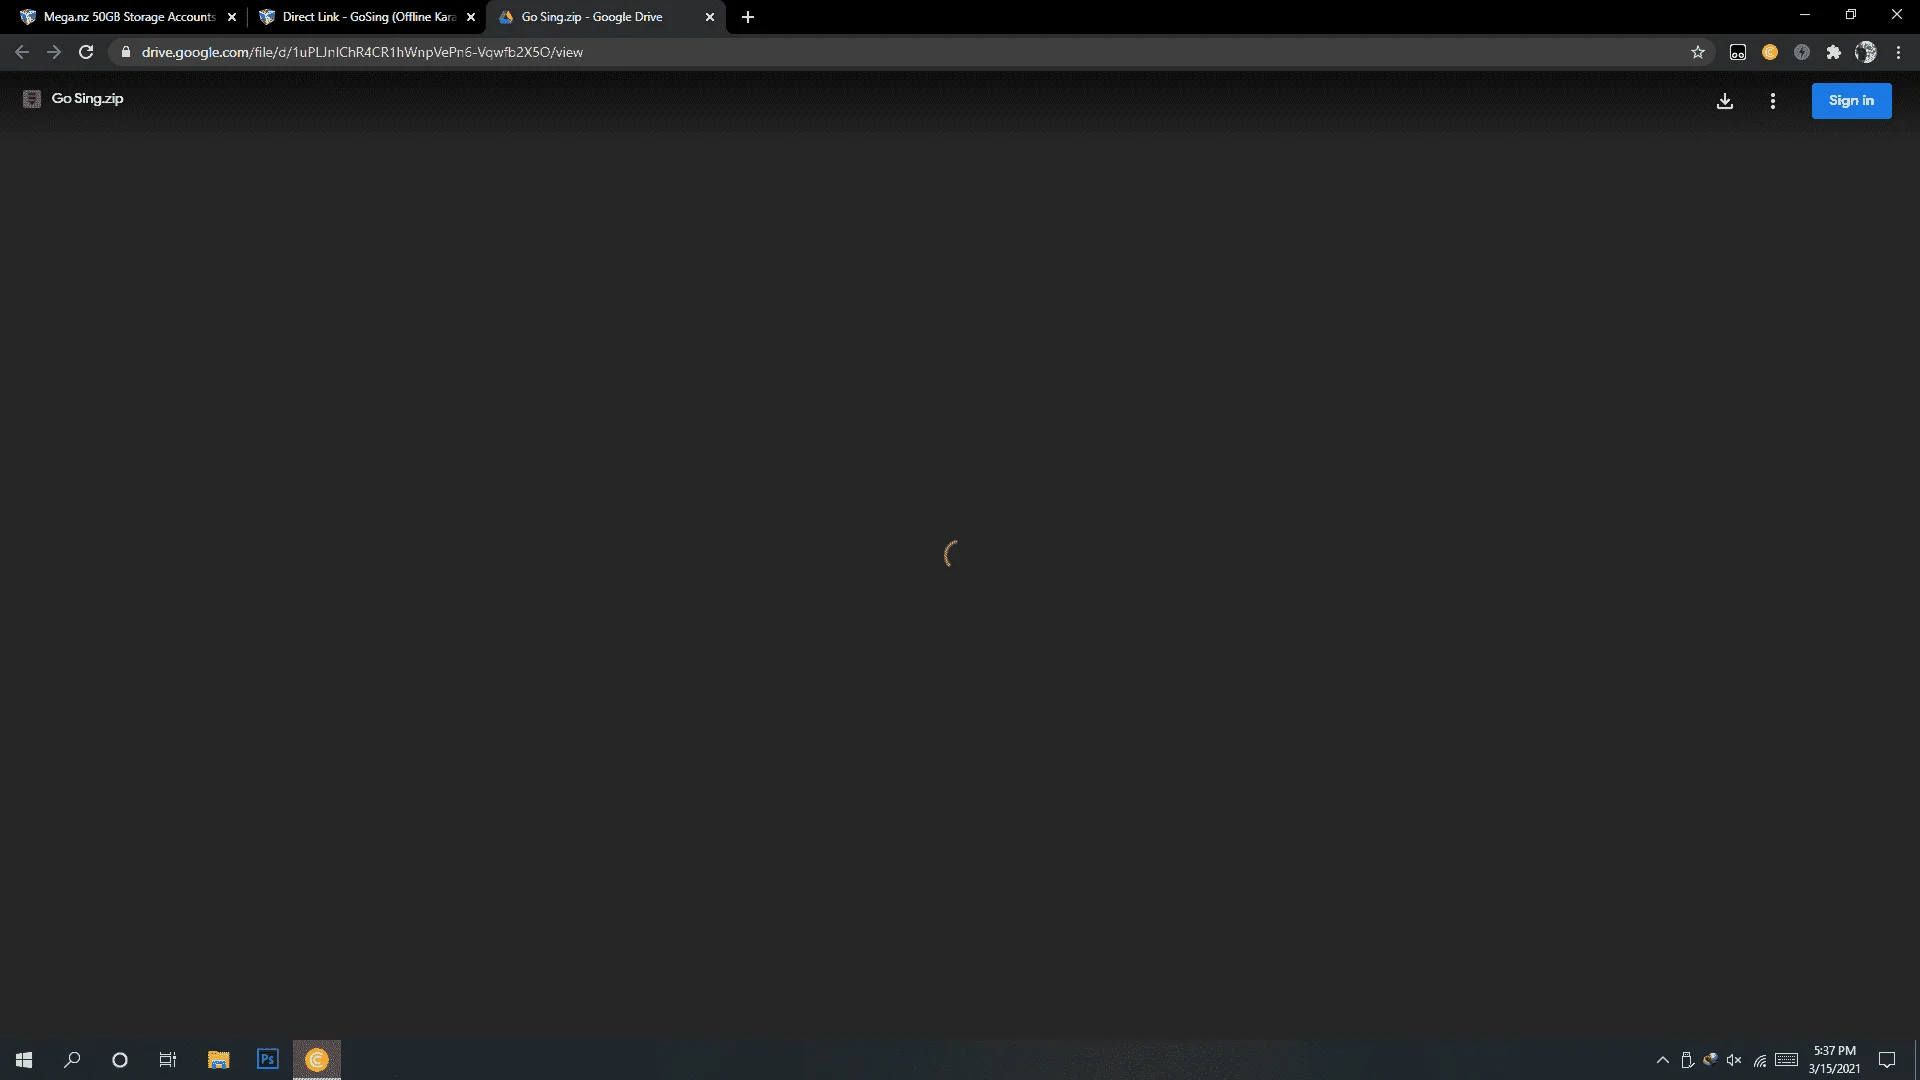Go forward to the next page
The width and height of the screenshot is (1920, 1080).
point(54,52)
